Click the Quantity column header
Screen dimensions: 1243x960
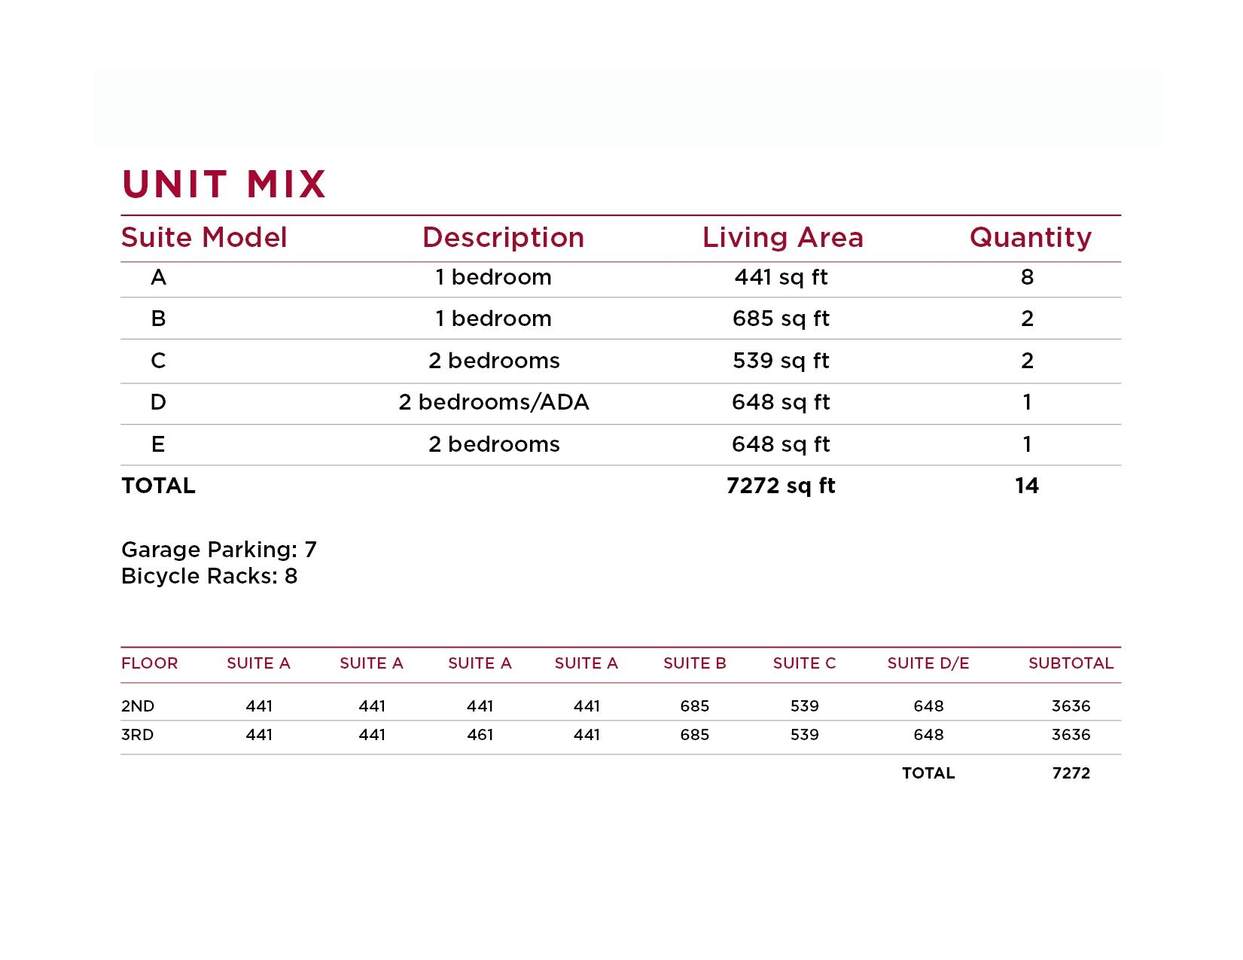click(1030, 238)
